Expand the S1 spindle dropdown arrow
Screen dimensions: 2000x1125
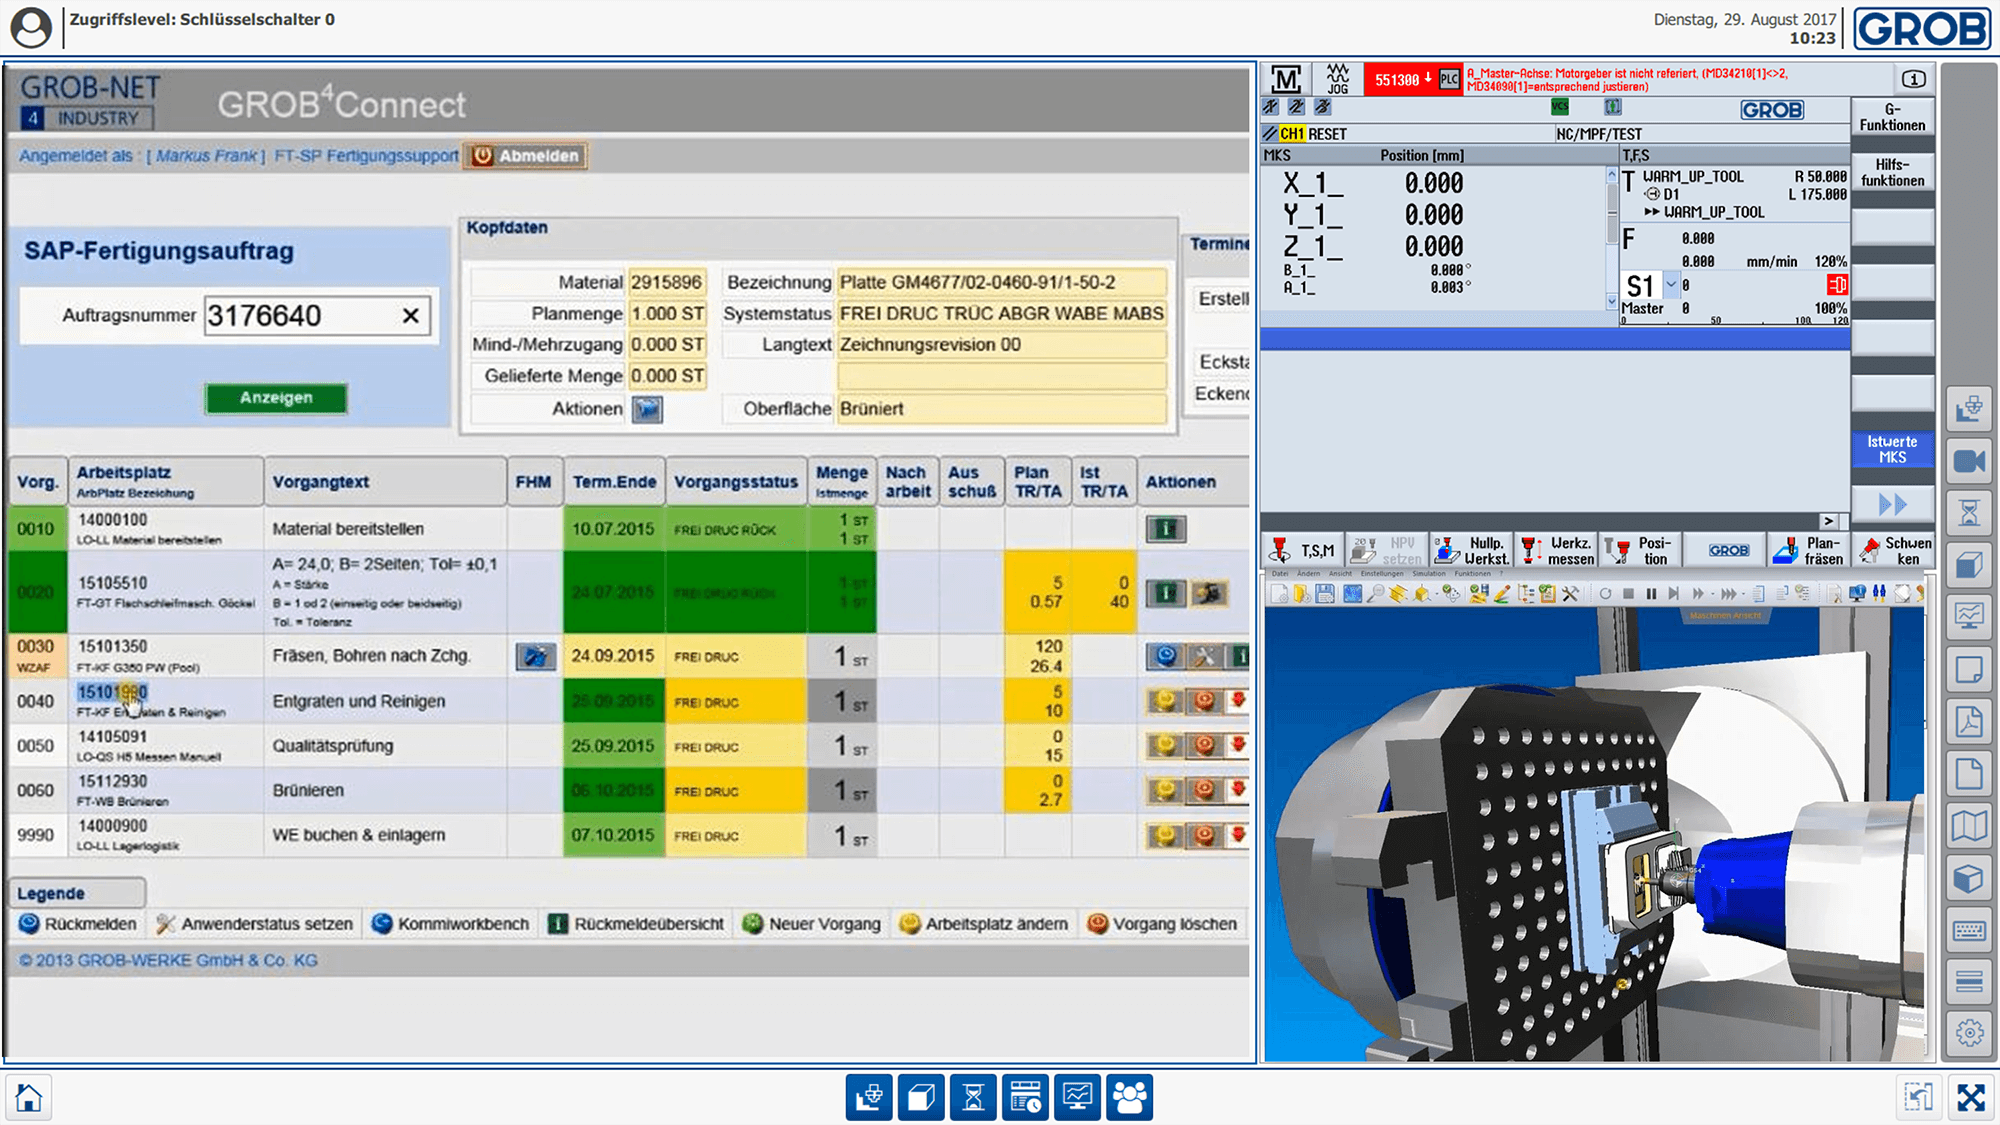[x=1671, y=285]
